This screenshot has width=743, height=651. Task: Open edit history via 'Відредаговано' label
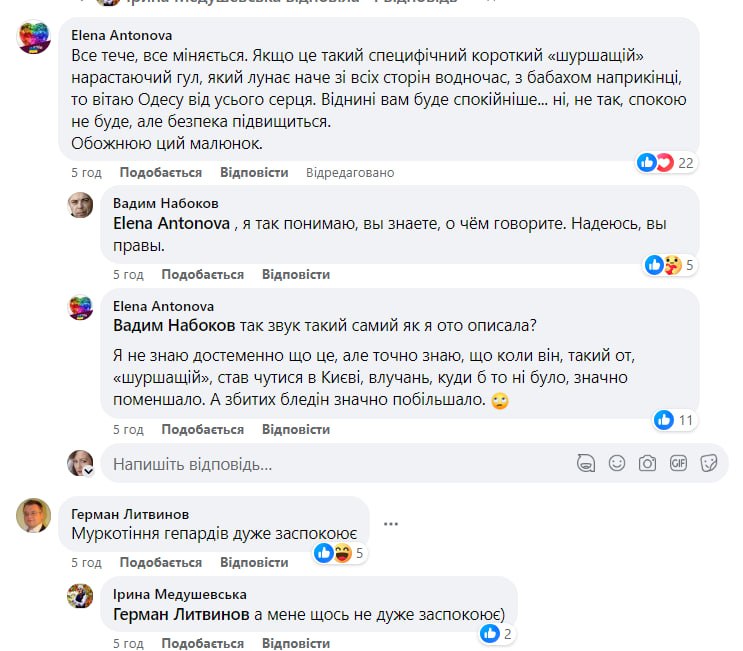click(x=350, y=172)
